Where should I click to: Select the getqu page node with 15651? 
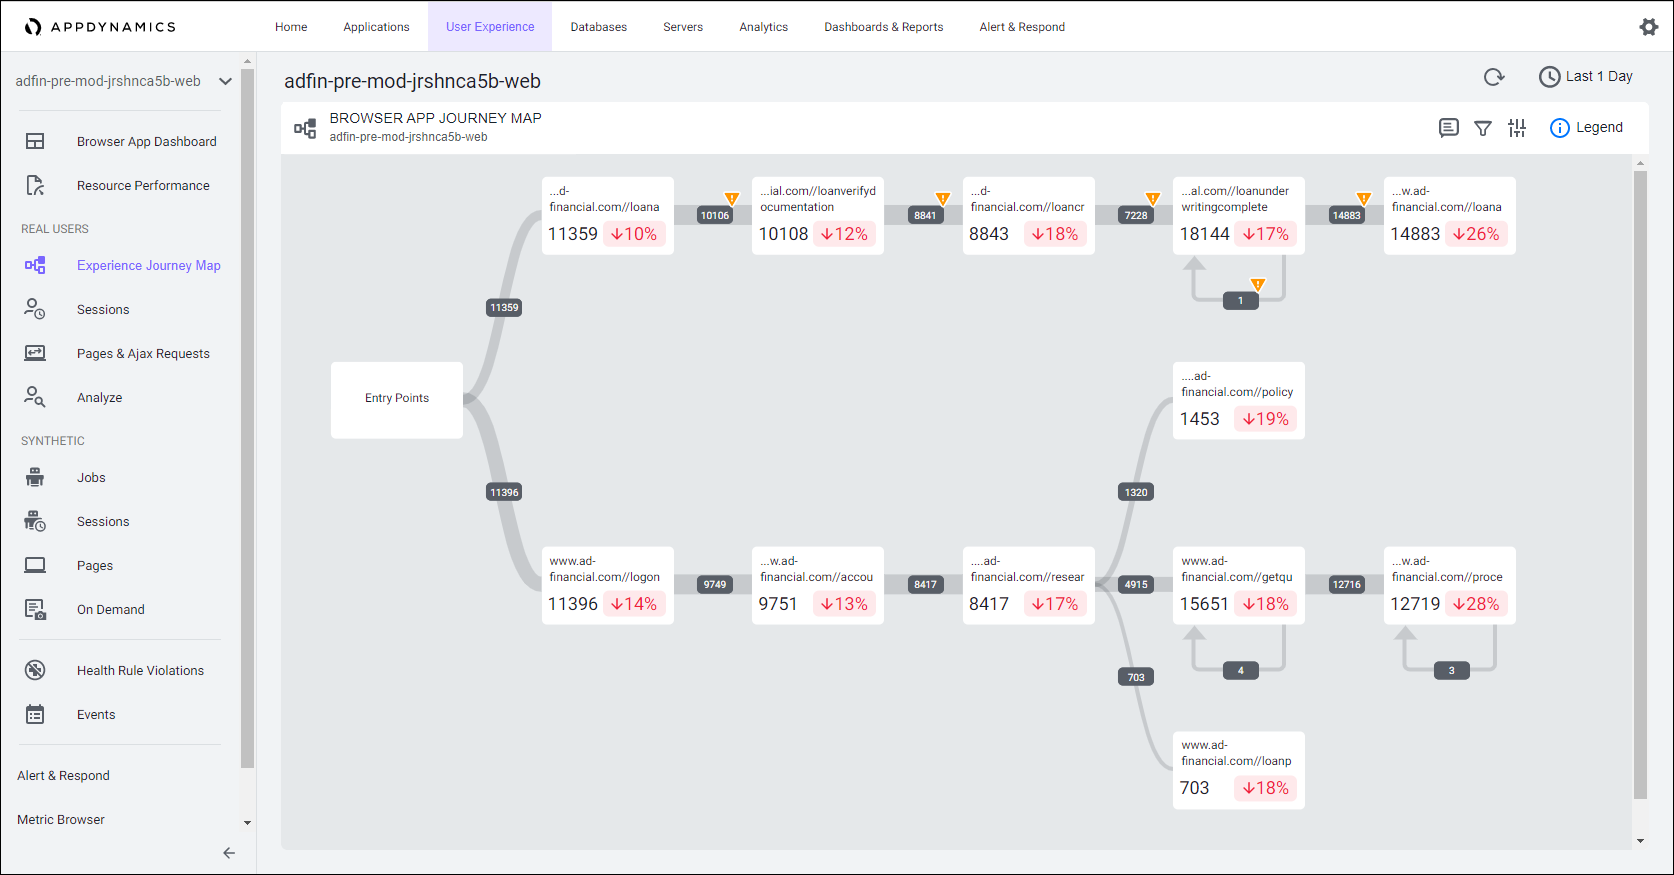click(x=1239, y=585)
